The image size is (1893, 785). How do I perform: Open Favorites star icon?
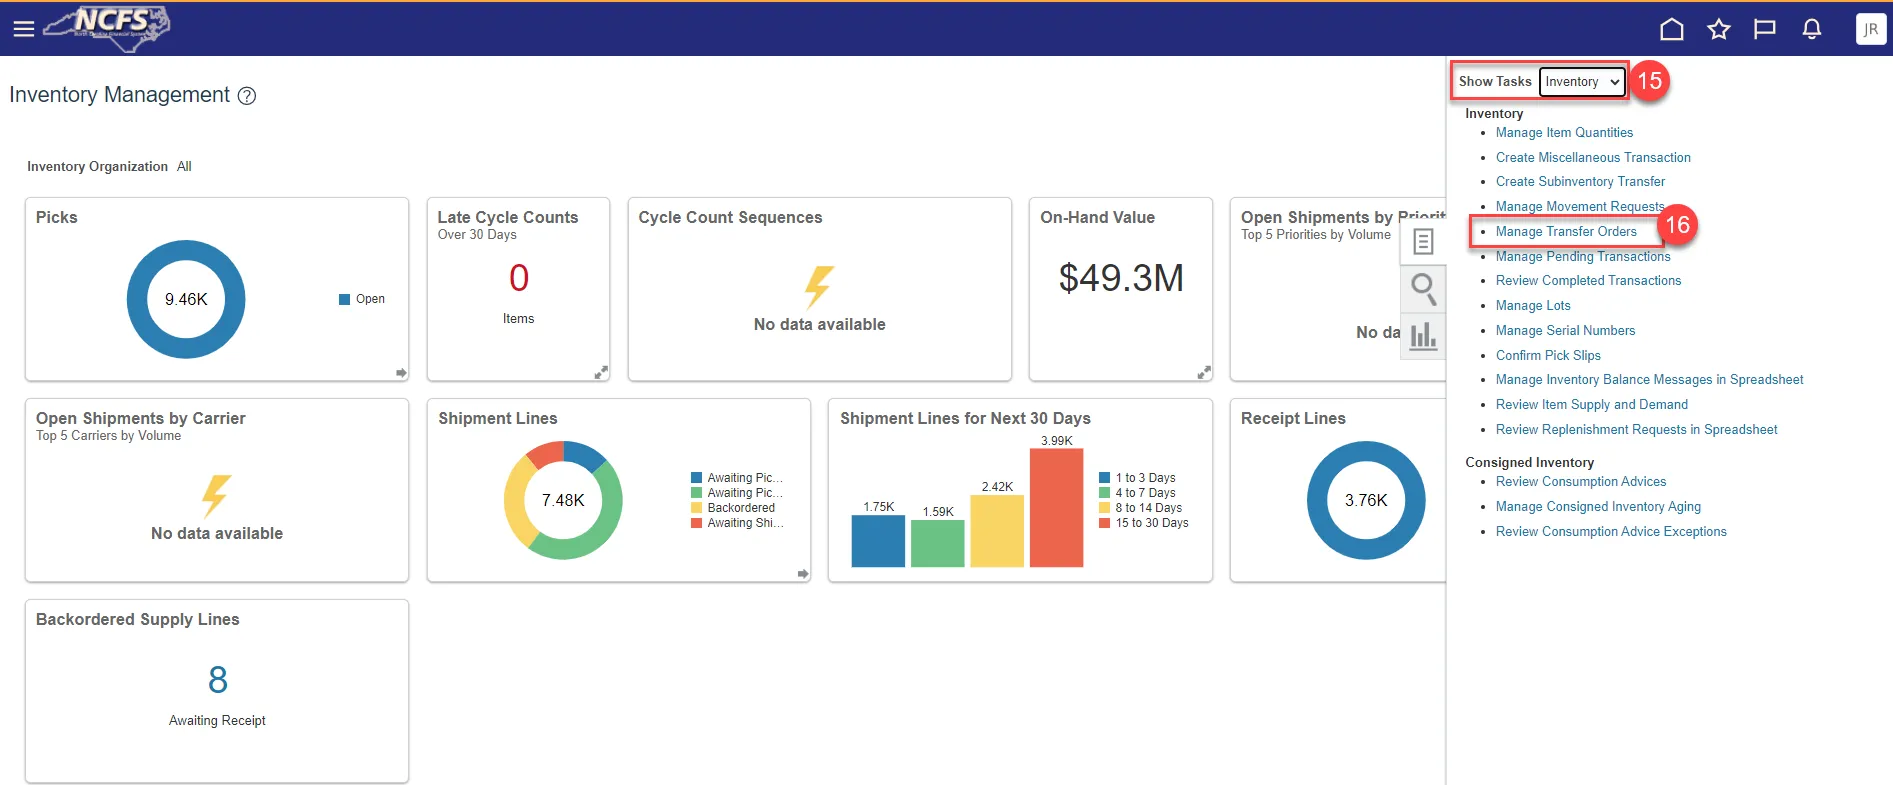[x=1718, y=29]
